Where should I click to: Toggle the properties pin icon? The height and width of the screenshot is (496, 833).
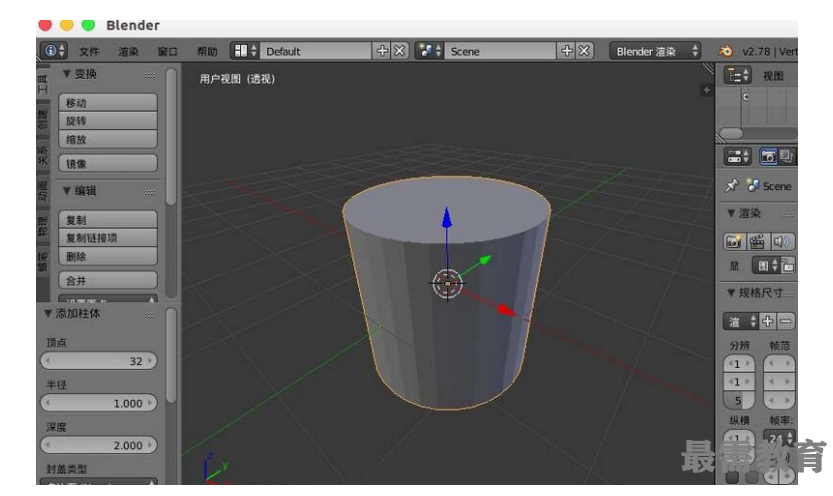(x=732, y=186)
